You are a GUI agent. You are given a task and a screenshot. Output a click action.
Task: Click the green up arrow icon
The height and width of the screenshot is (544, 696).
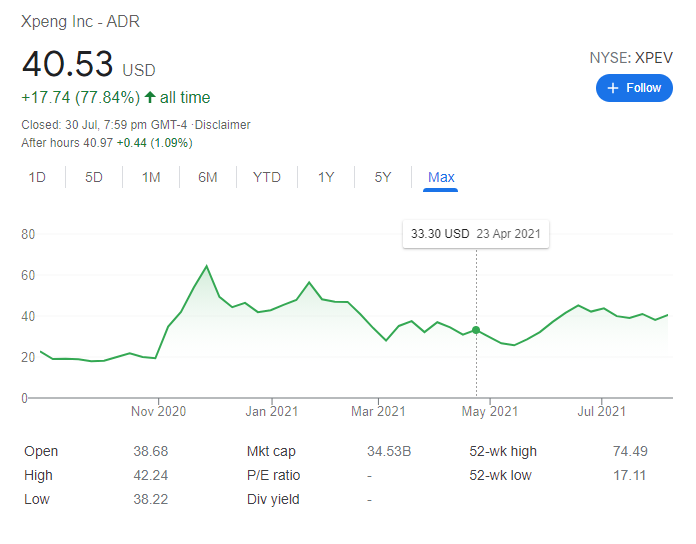(150, 97)
